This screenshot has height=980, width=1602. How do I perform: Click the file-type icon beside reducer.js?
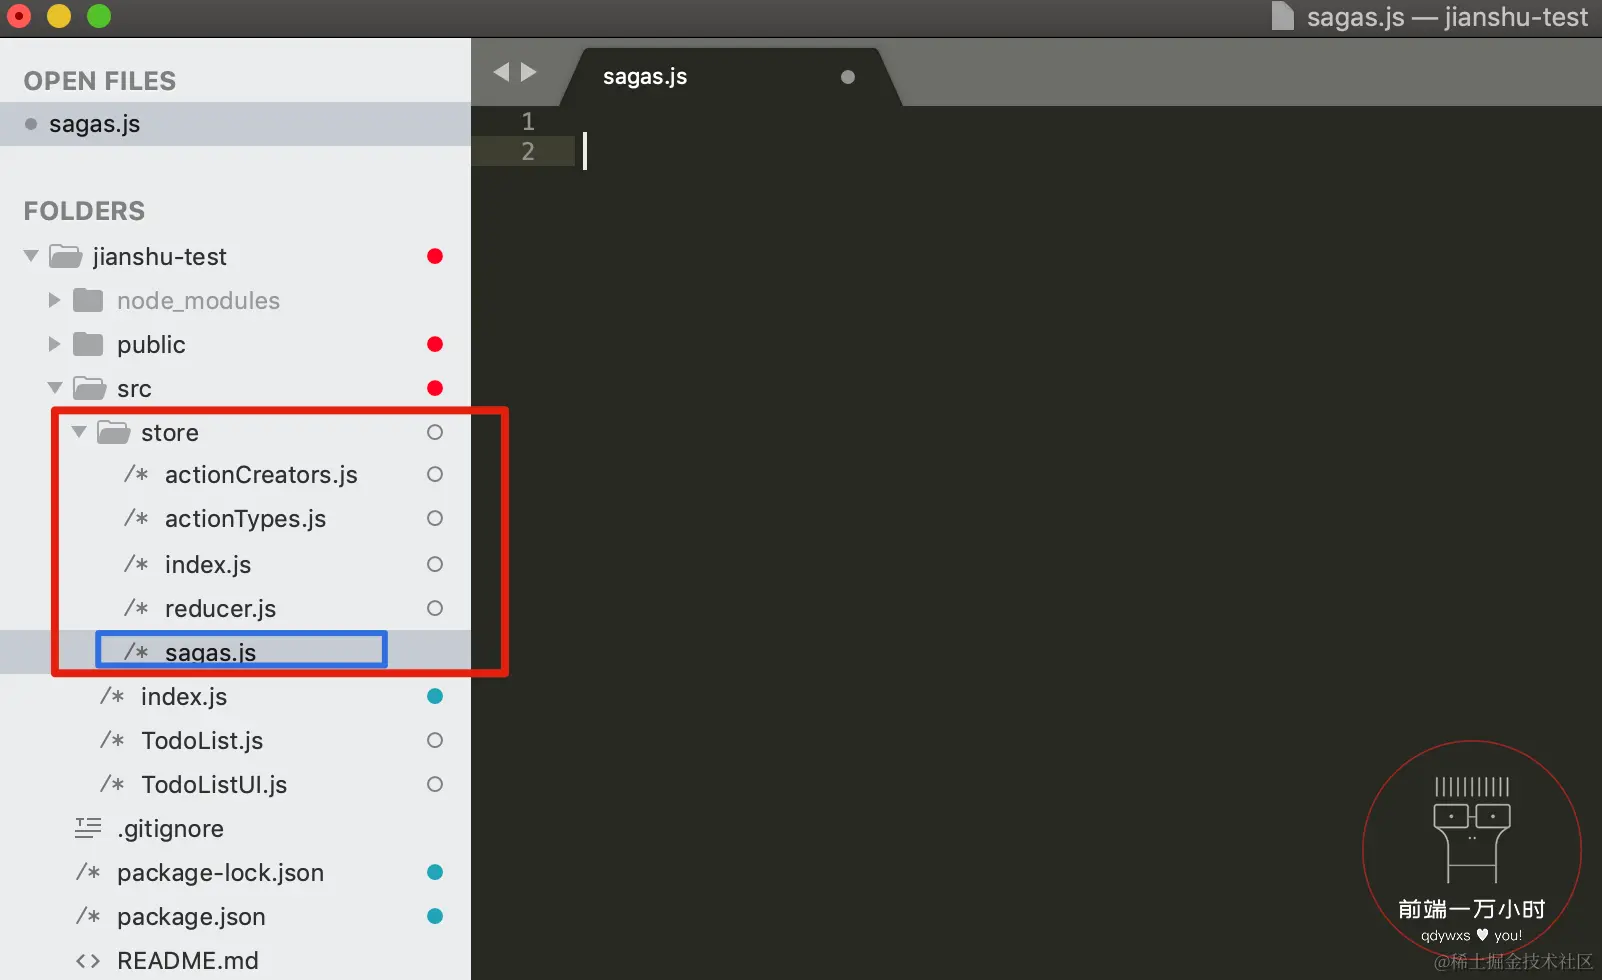coord(137,608)
